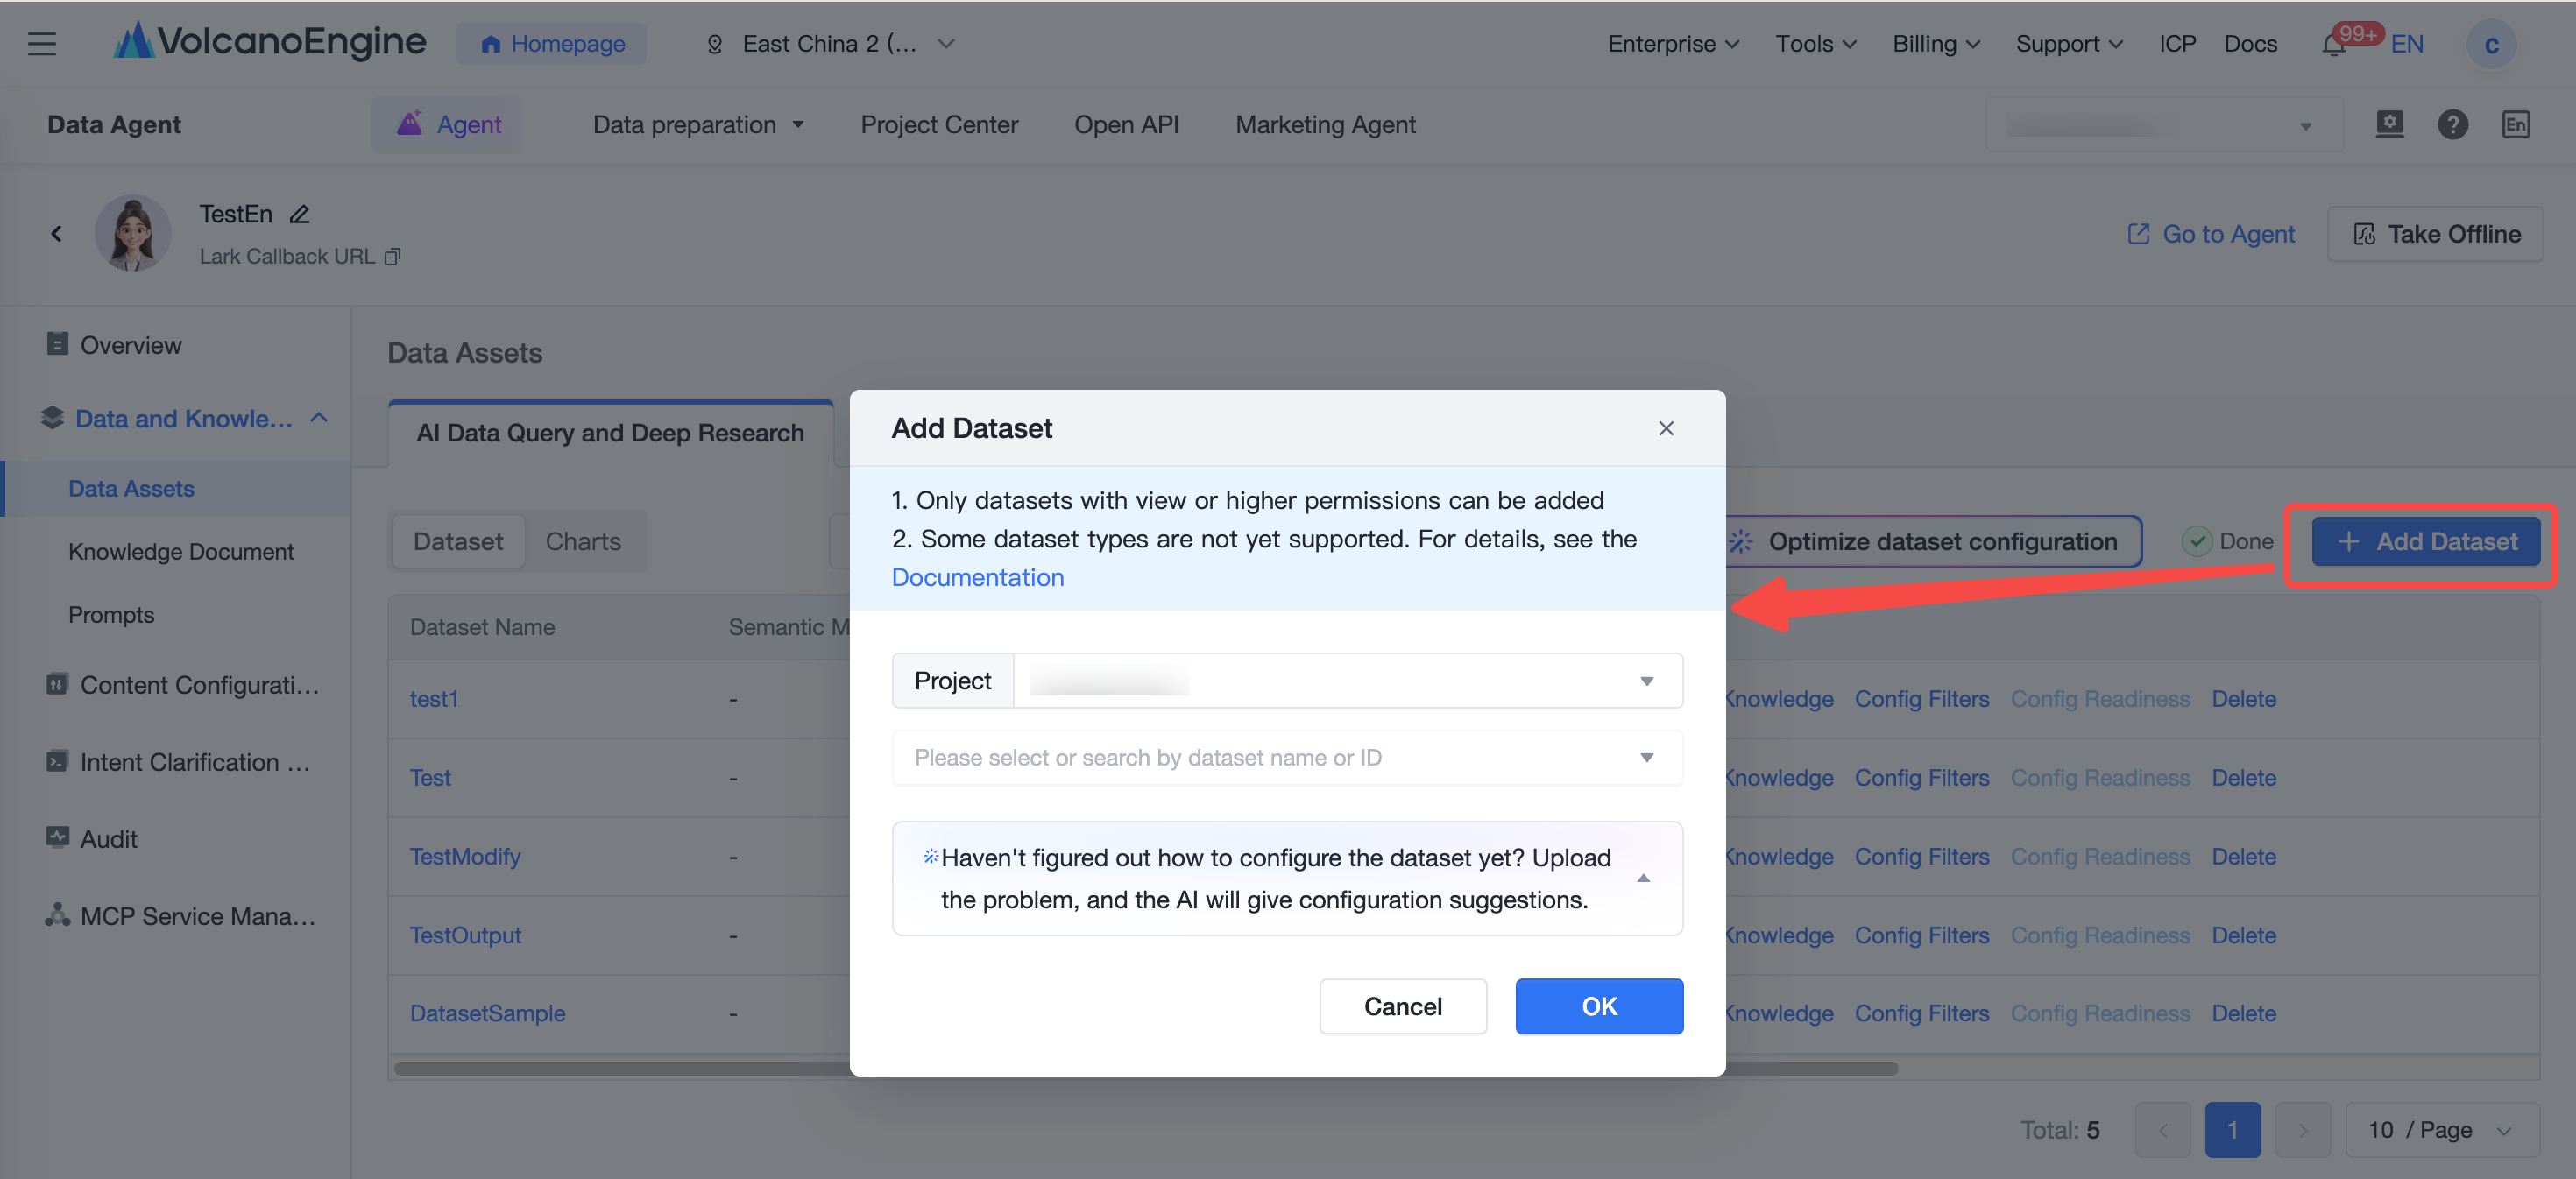Screen dimensions: 2576x1179
Task: Click the horizontal table scrollbar
Action: coord(1146,1068)
